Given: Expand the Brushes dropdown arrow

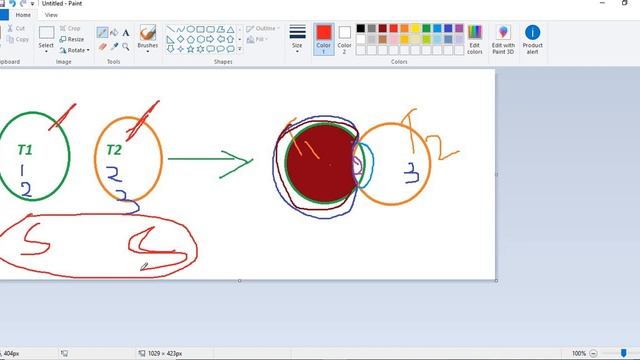Looking at the screenshot, I should [x=148, y=51].
